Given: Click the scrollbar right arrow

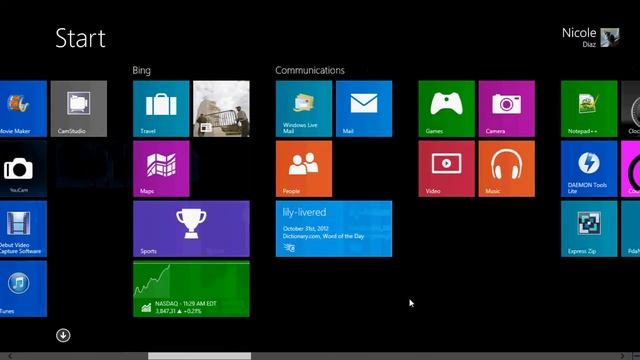Looking at the screenshot, I should 622,356.
